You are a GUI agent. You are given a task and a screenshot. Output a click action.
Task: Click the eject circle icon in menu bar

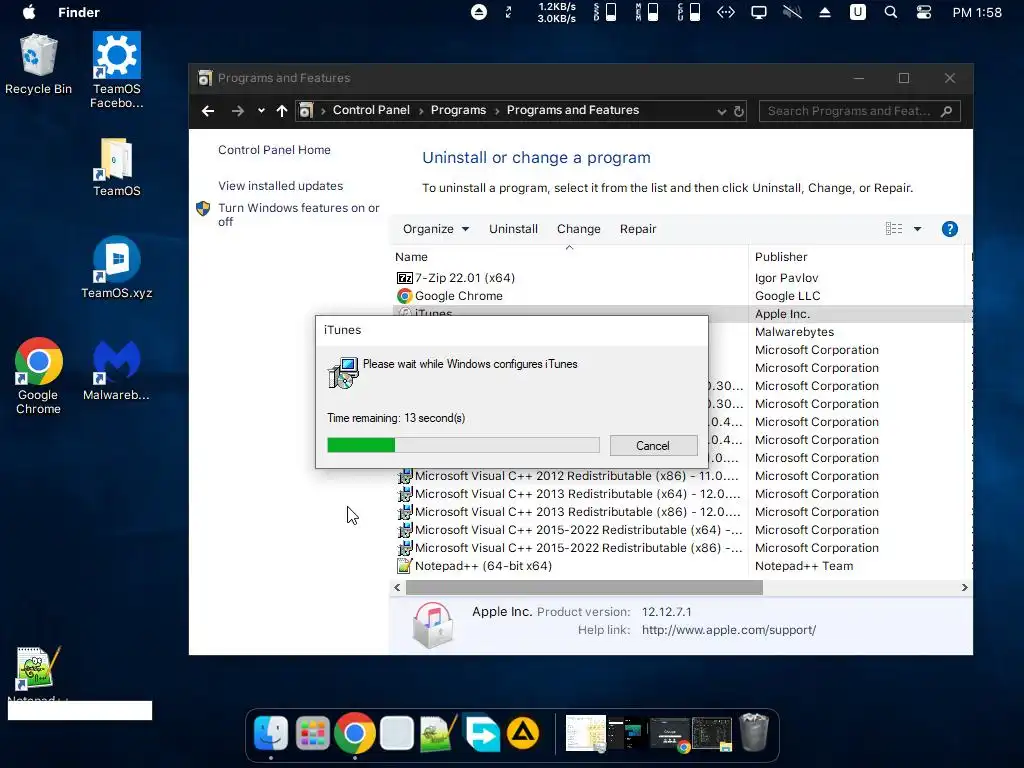point(479,12)
